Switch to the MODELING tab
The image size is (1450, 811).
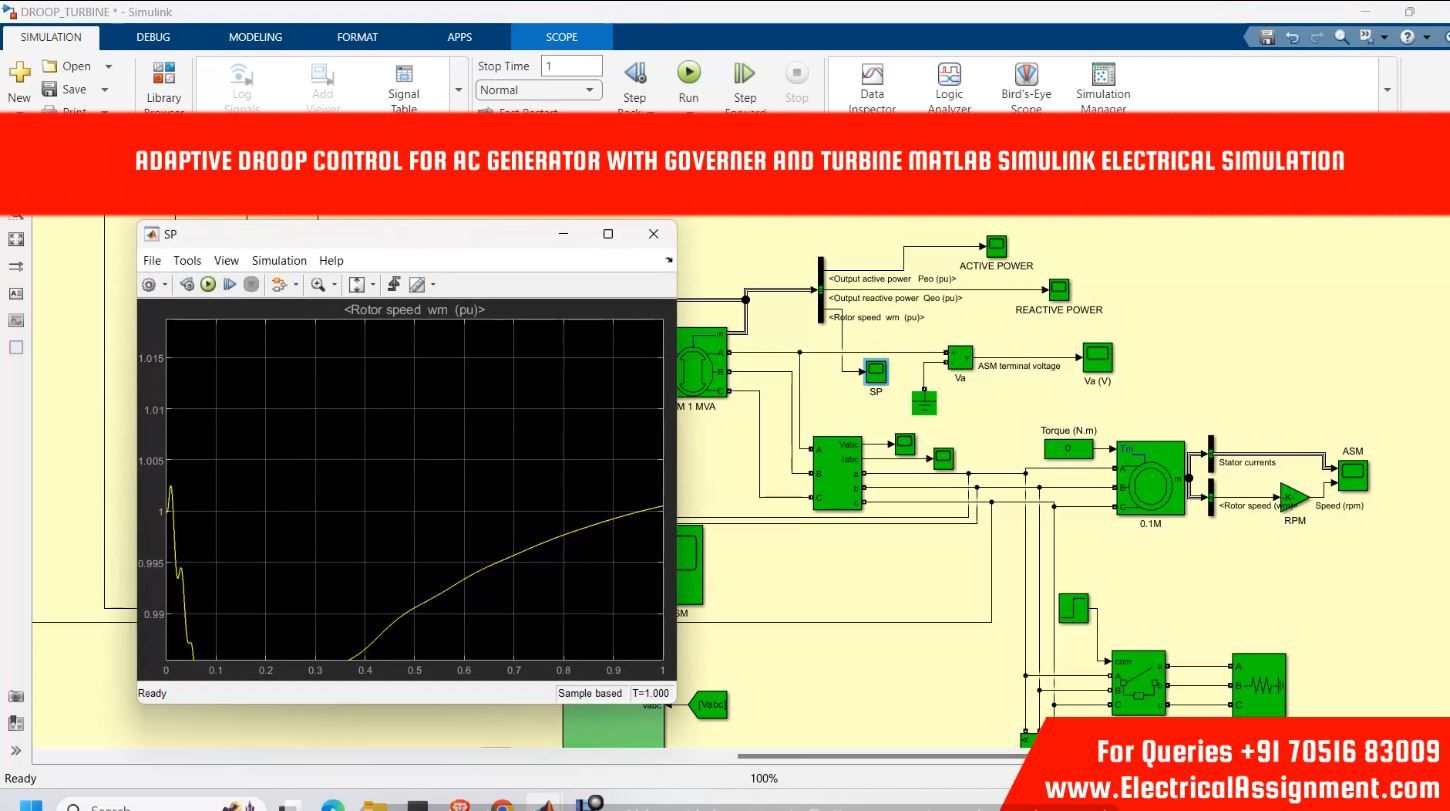click(255, 37)
